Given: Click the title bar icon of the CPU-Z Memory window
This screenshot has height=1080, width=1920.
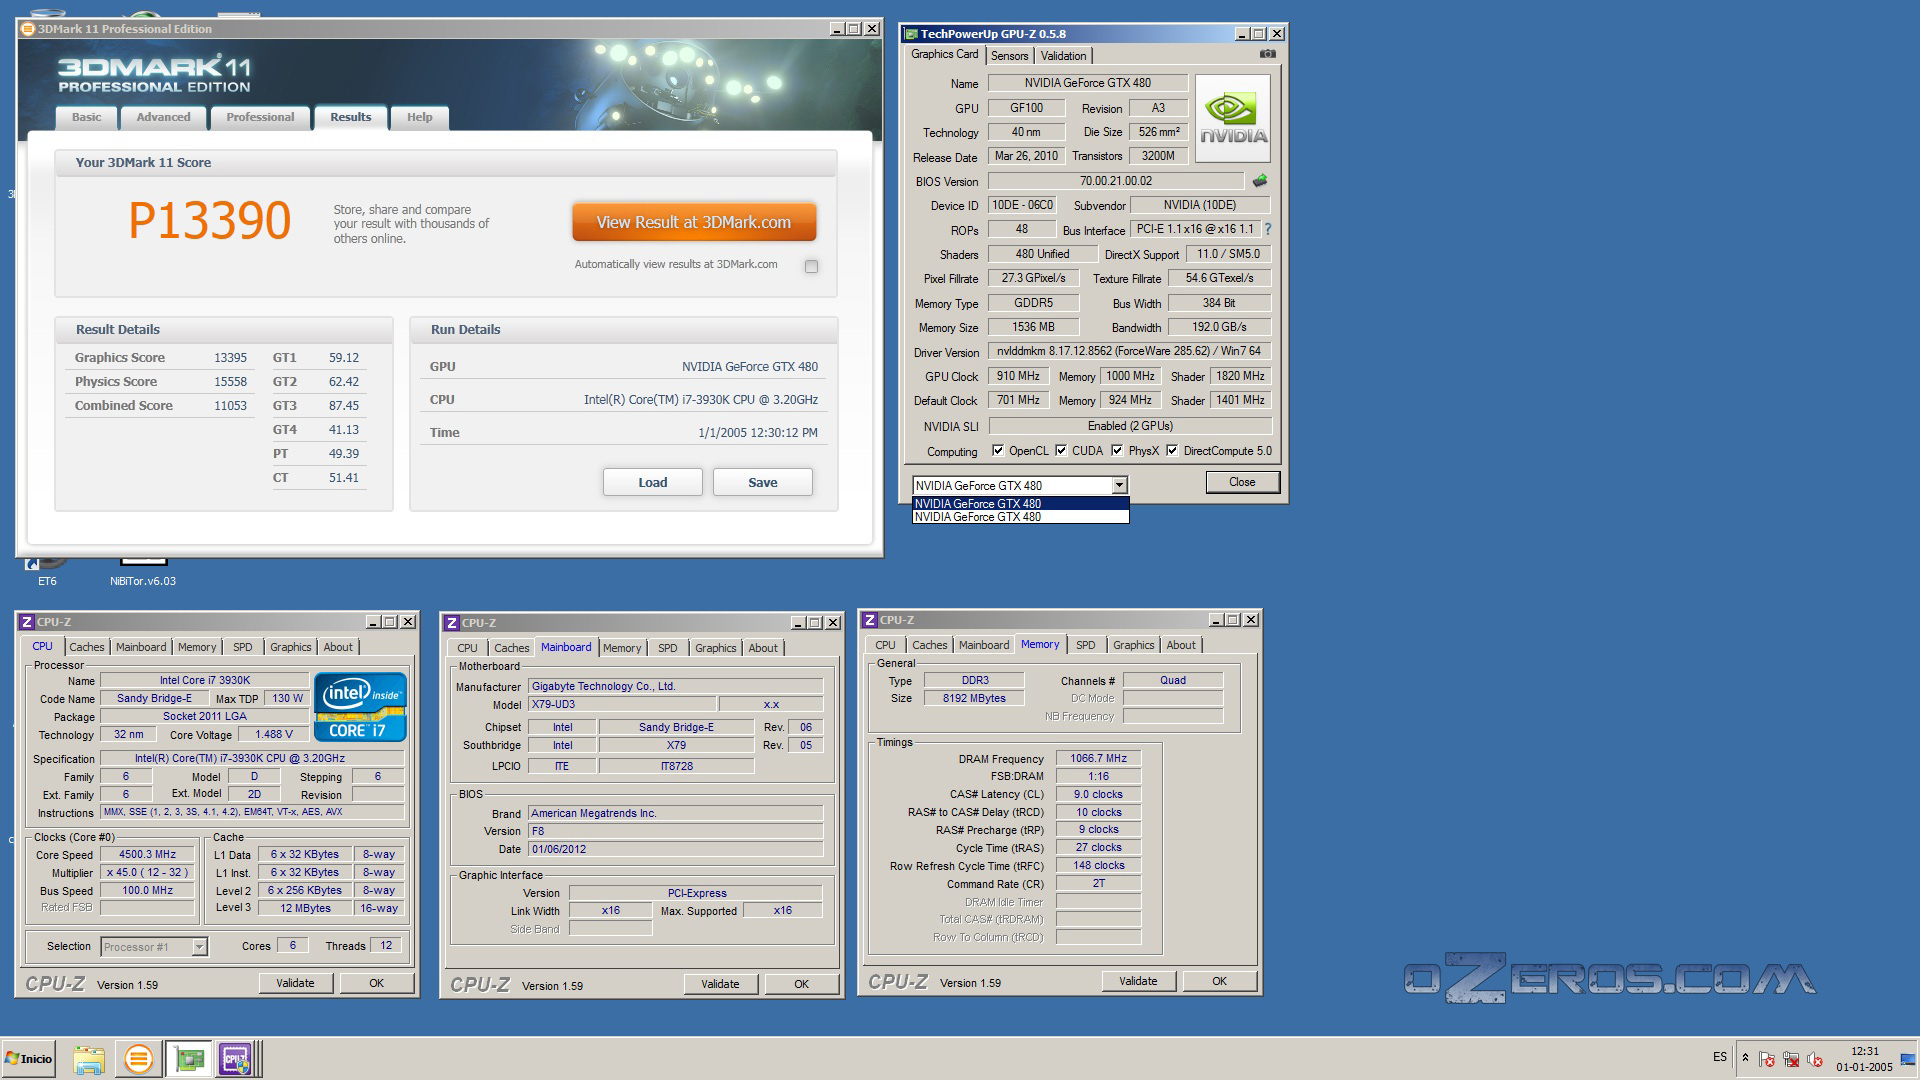Looking at the screenshot, I should coord(870,620).
